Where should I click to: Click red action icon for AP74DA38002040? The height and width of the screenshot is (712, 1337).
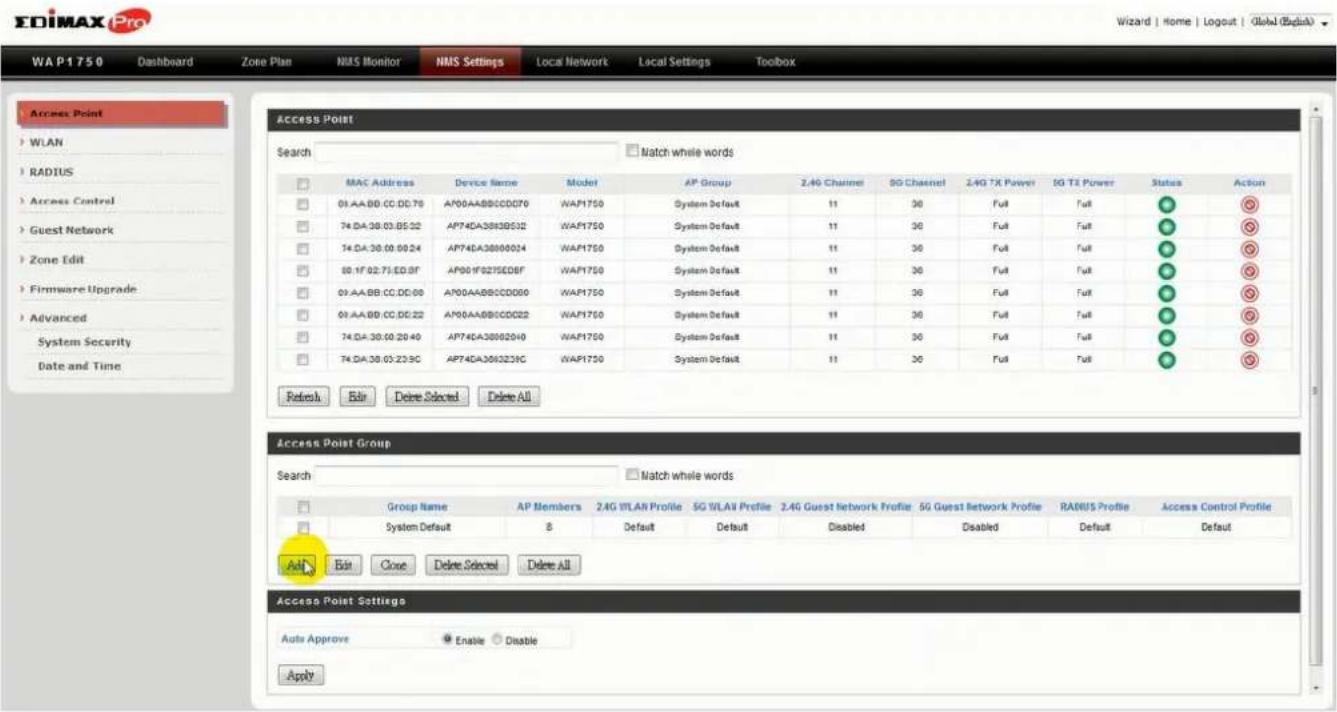(x=1250, y=337)
